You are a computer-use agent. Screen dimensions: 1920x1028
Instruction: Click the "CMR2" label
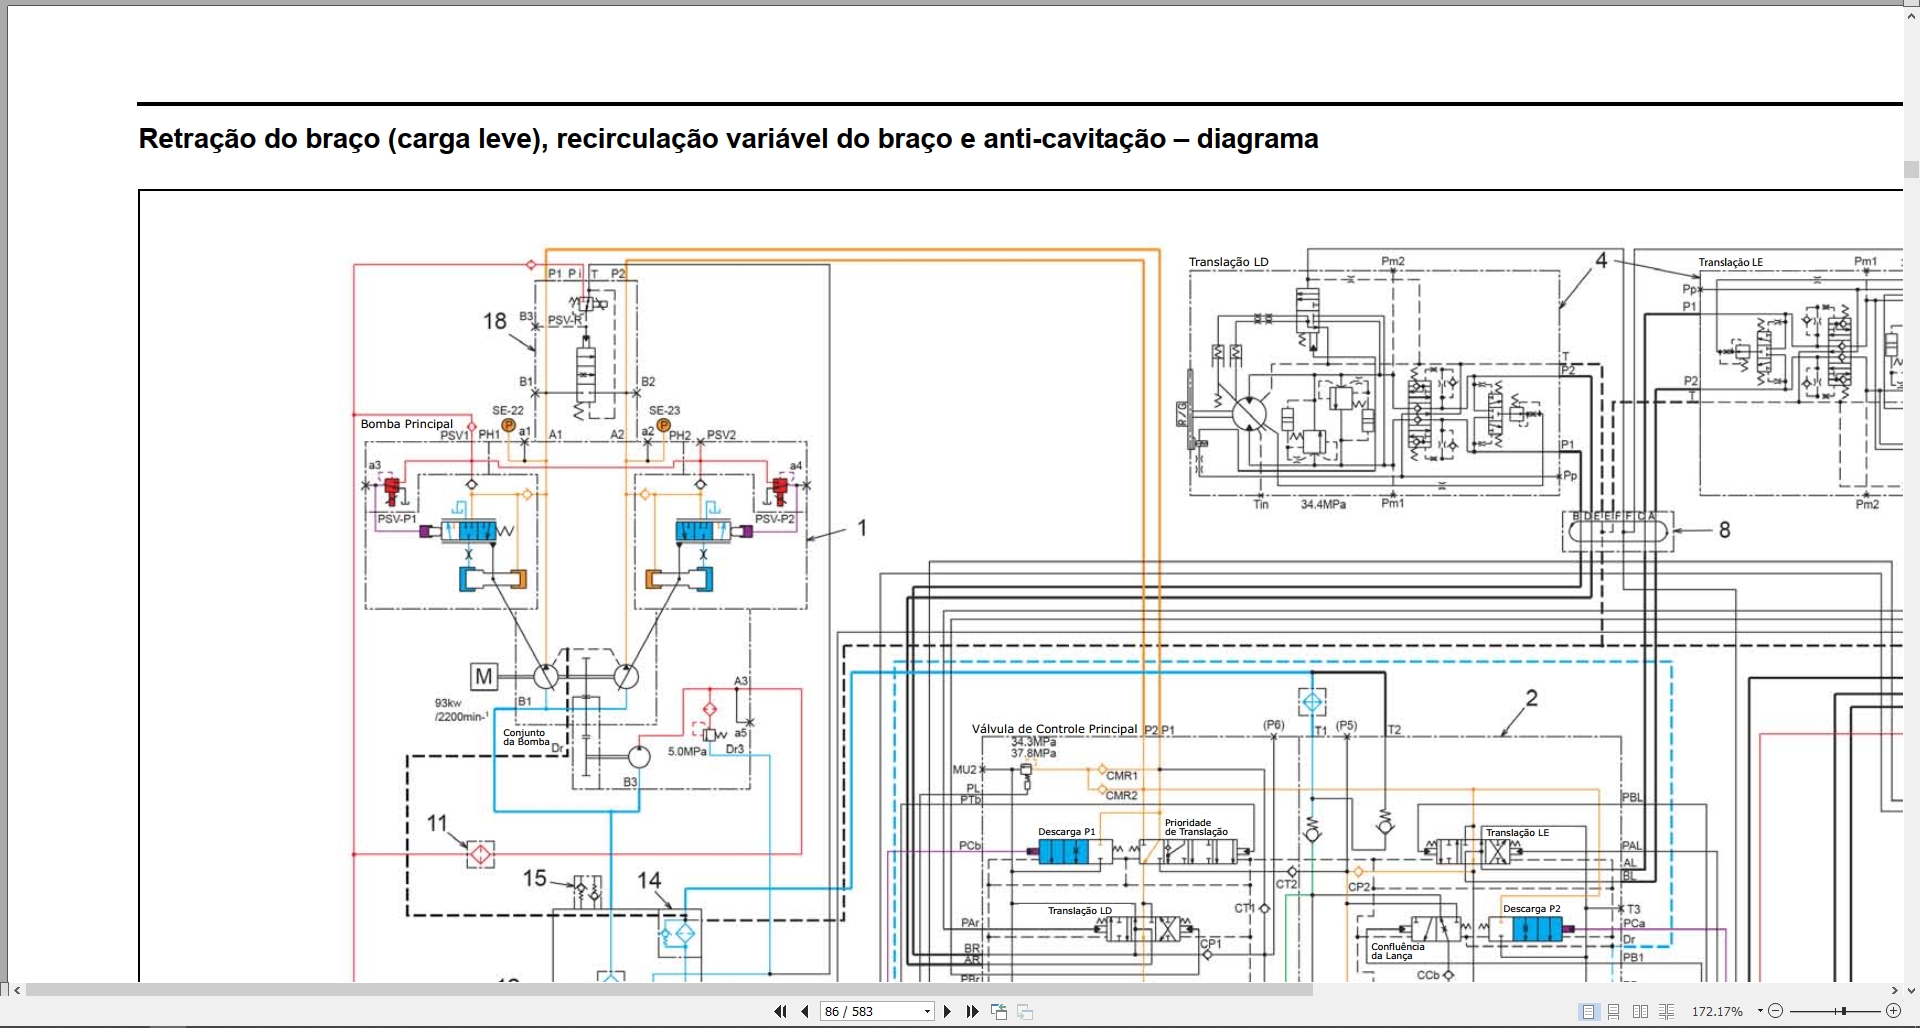pos(1121,796)
